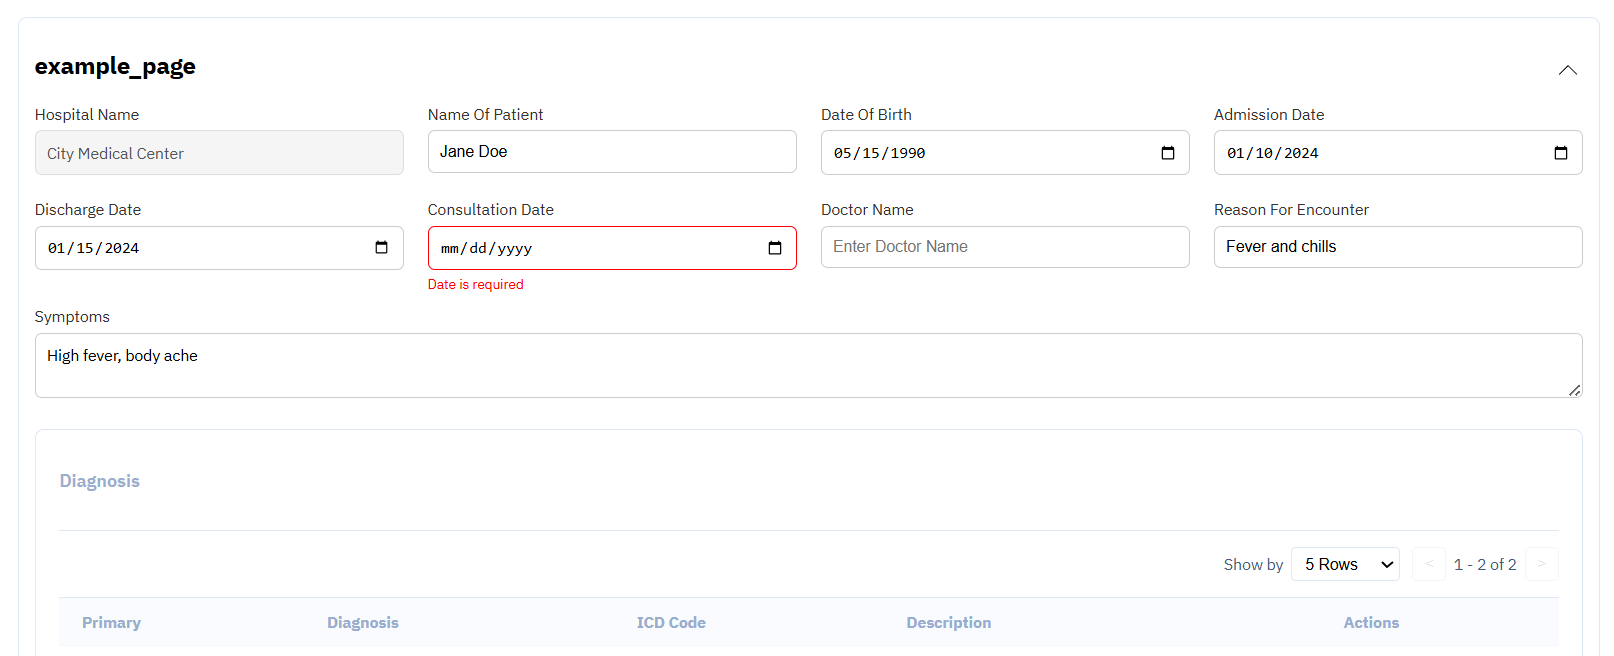Select the ICD Code column header
The image size is (1614, 656).
pyautogui.click(x=671, y=622)
